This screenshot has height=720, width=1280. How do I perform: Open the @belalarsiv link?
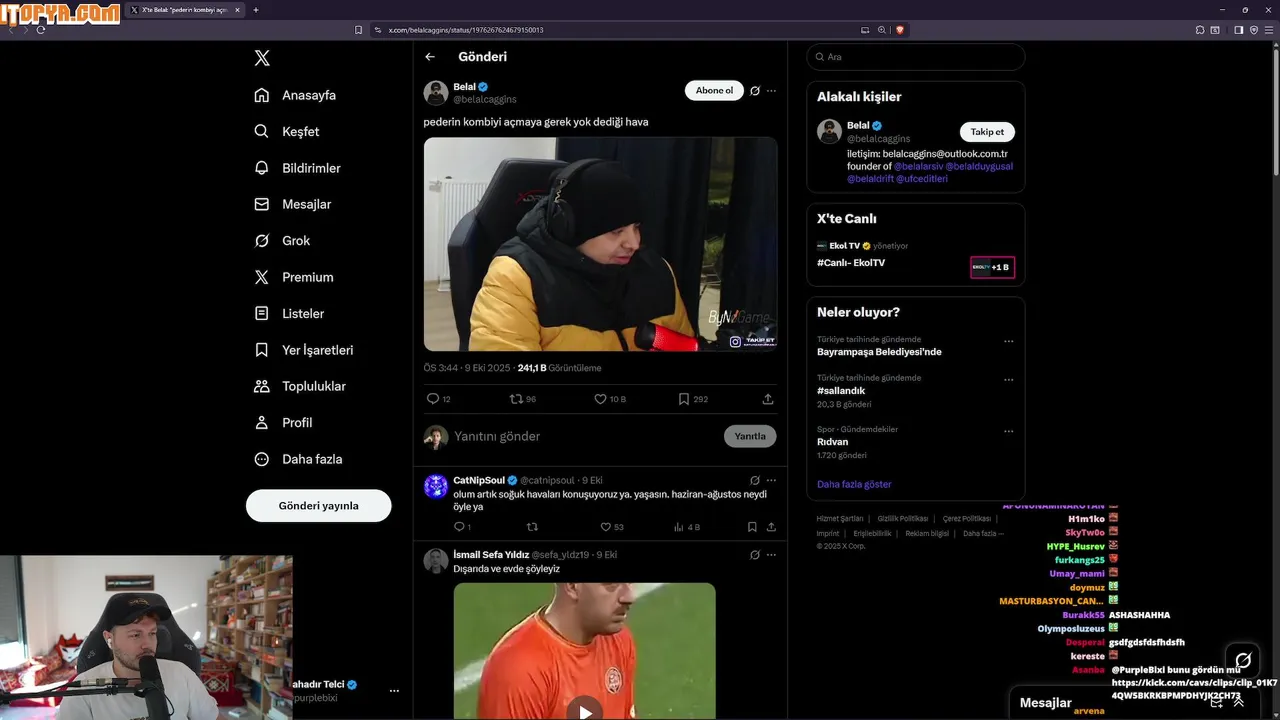pos(917,166)
